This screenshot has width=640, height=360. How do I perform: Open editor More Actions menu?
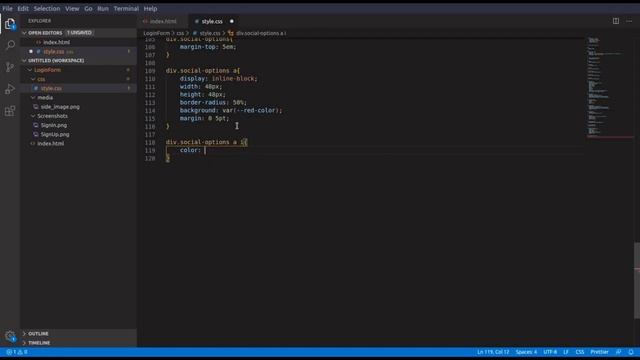pyautogui.click(x=629, y=21)
